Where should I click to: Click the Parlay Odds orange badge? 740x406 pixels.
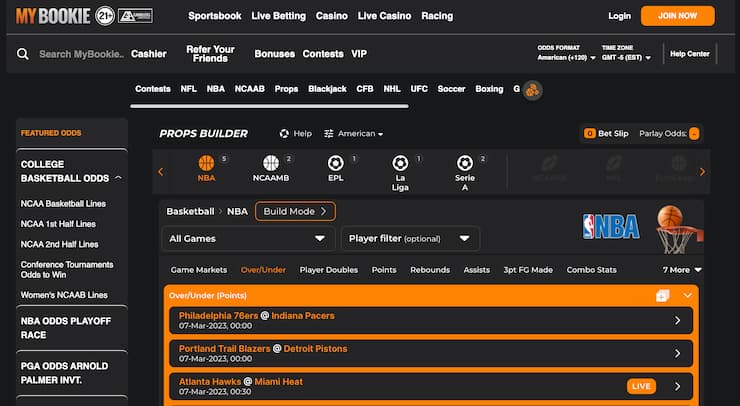694,134
